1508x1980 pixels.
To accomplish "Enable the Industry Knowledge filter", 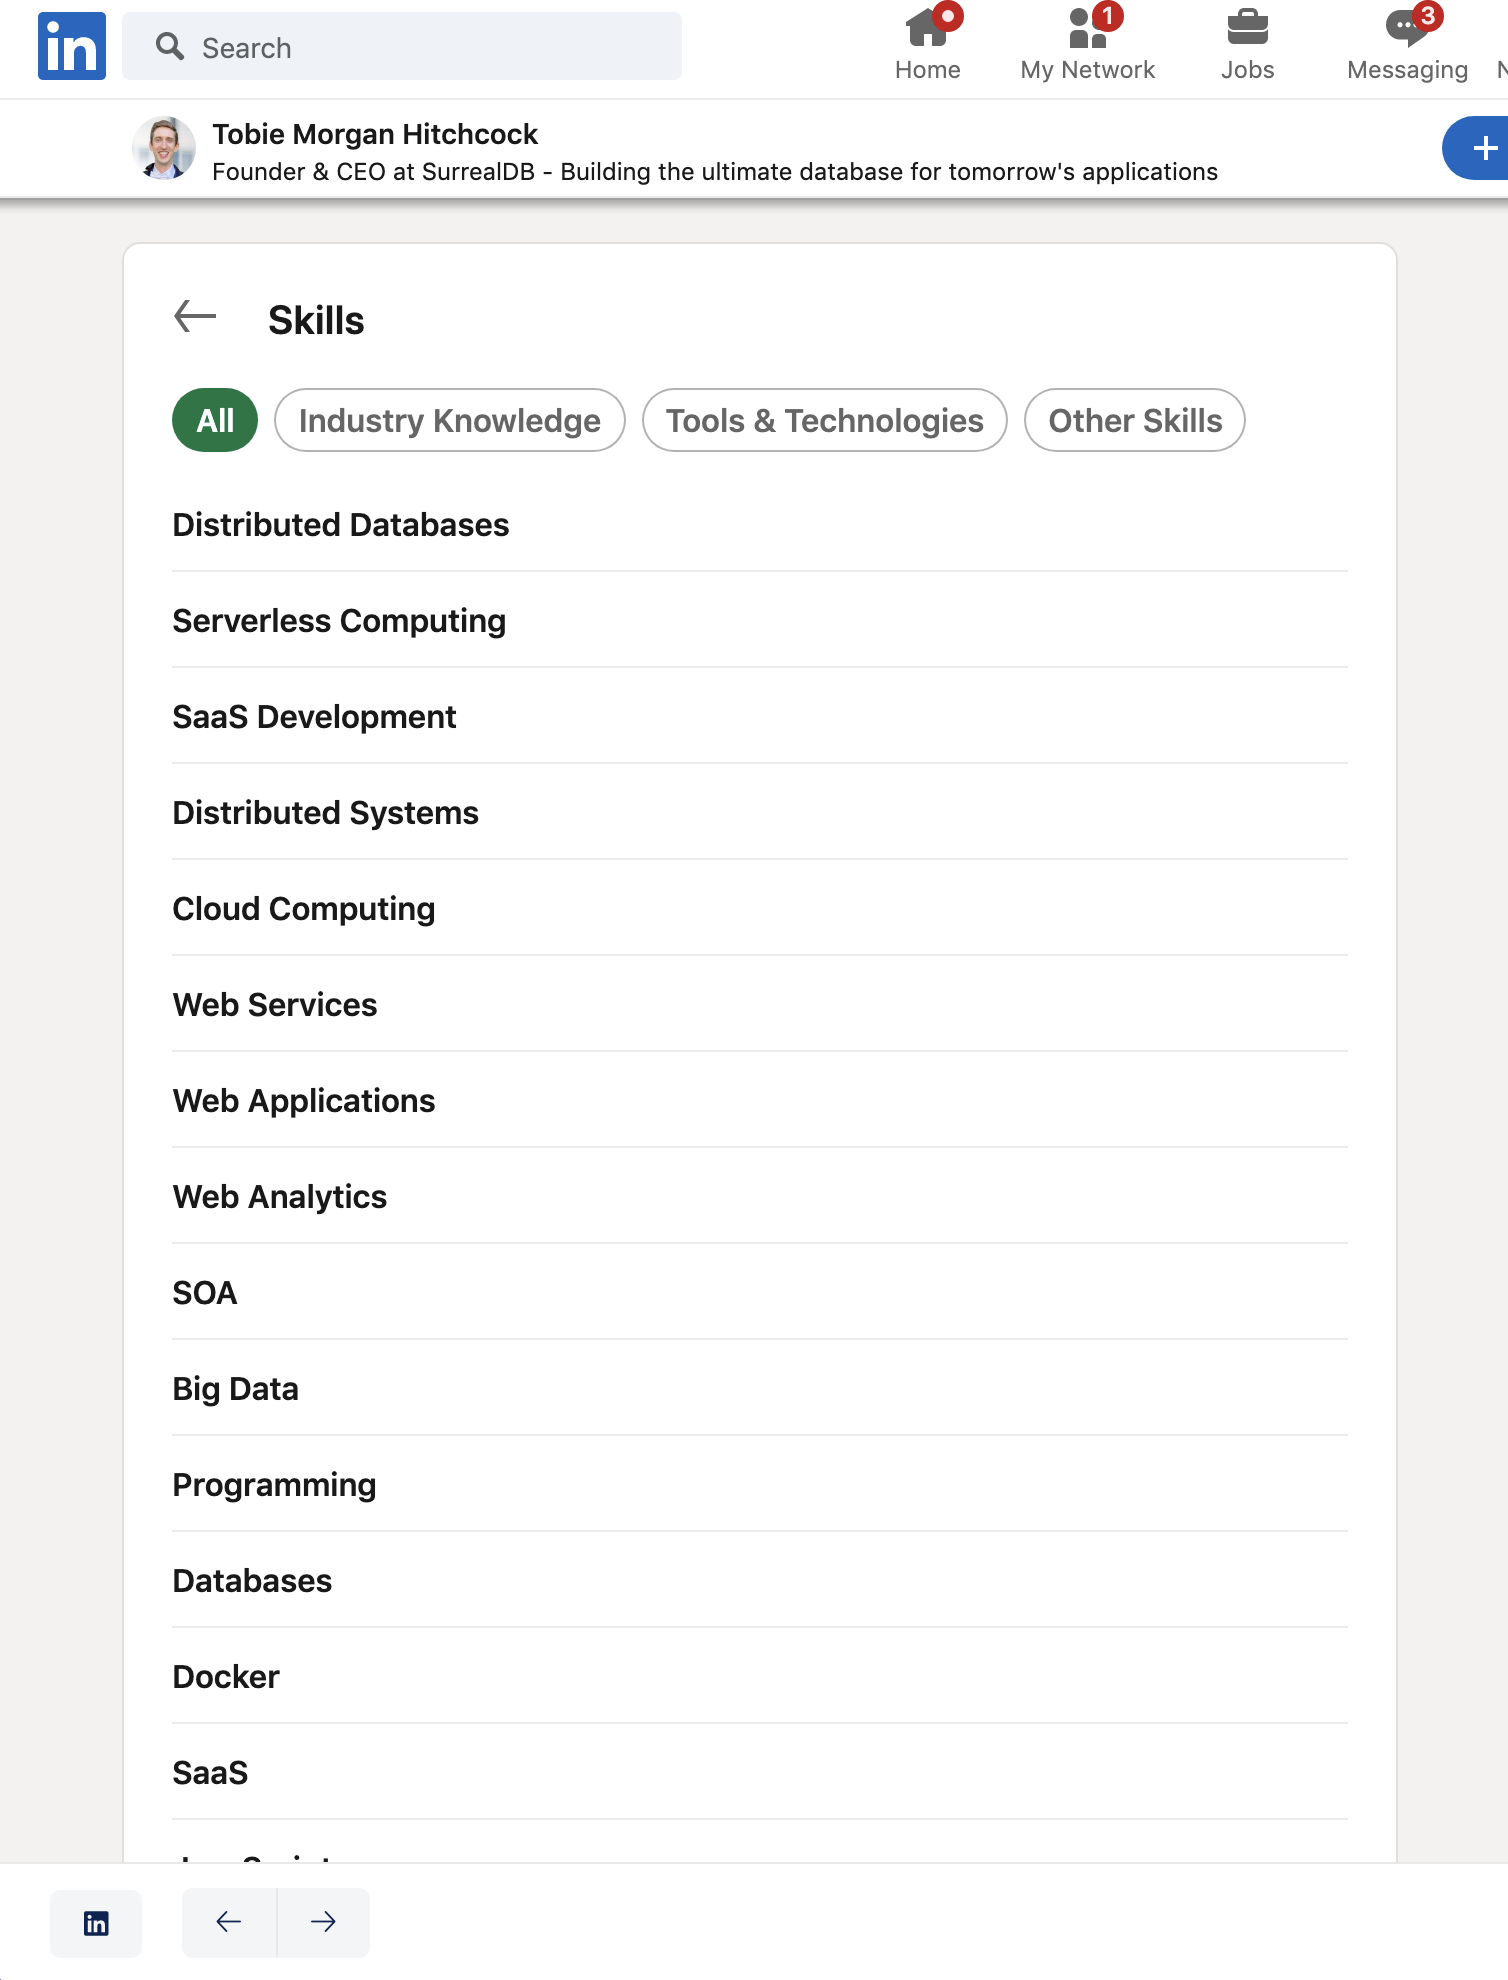I will (448, 420).
